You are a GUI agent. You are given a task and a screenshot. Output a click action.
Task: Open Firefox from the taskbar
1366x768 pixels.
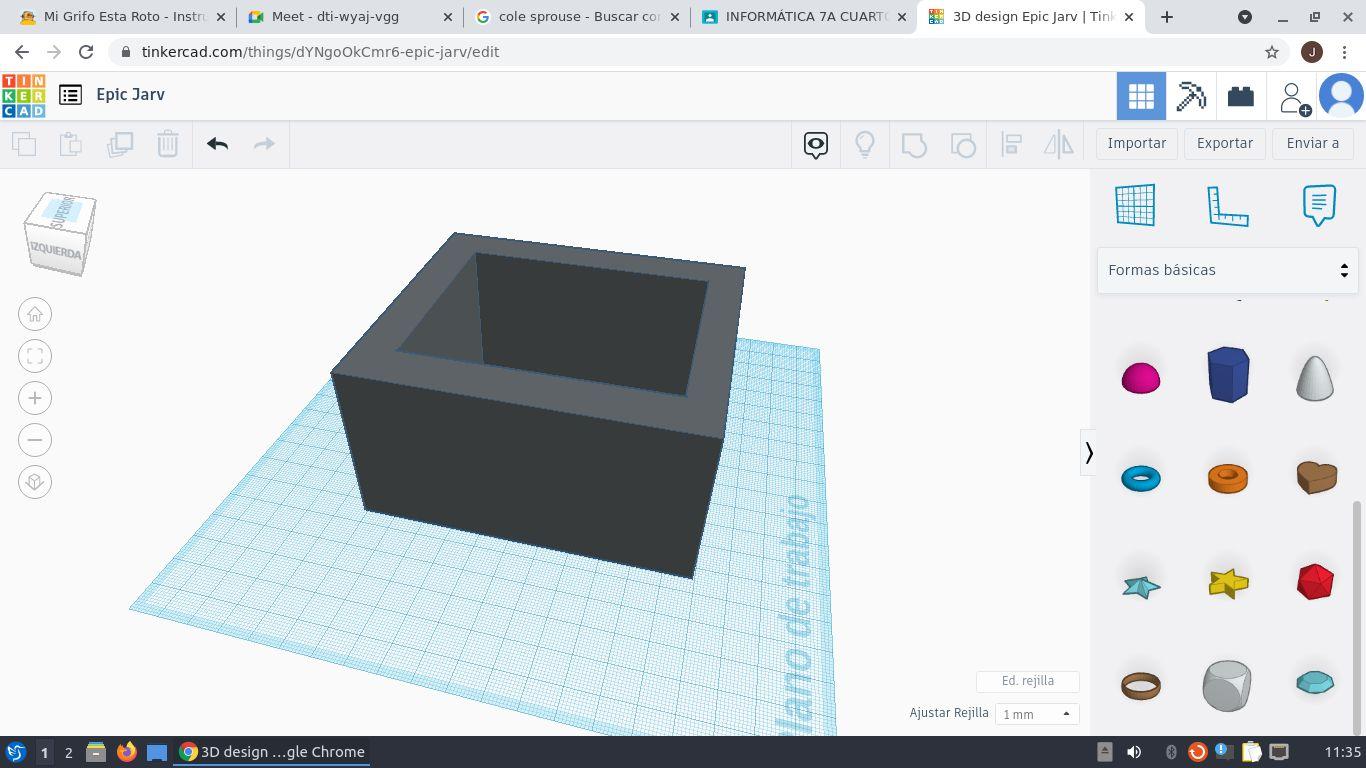tap(126, 752)
